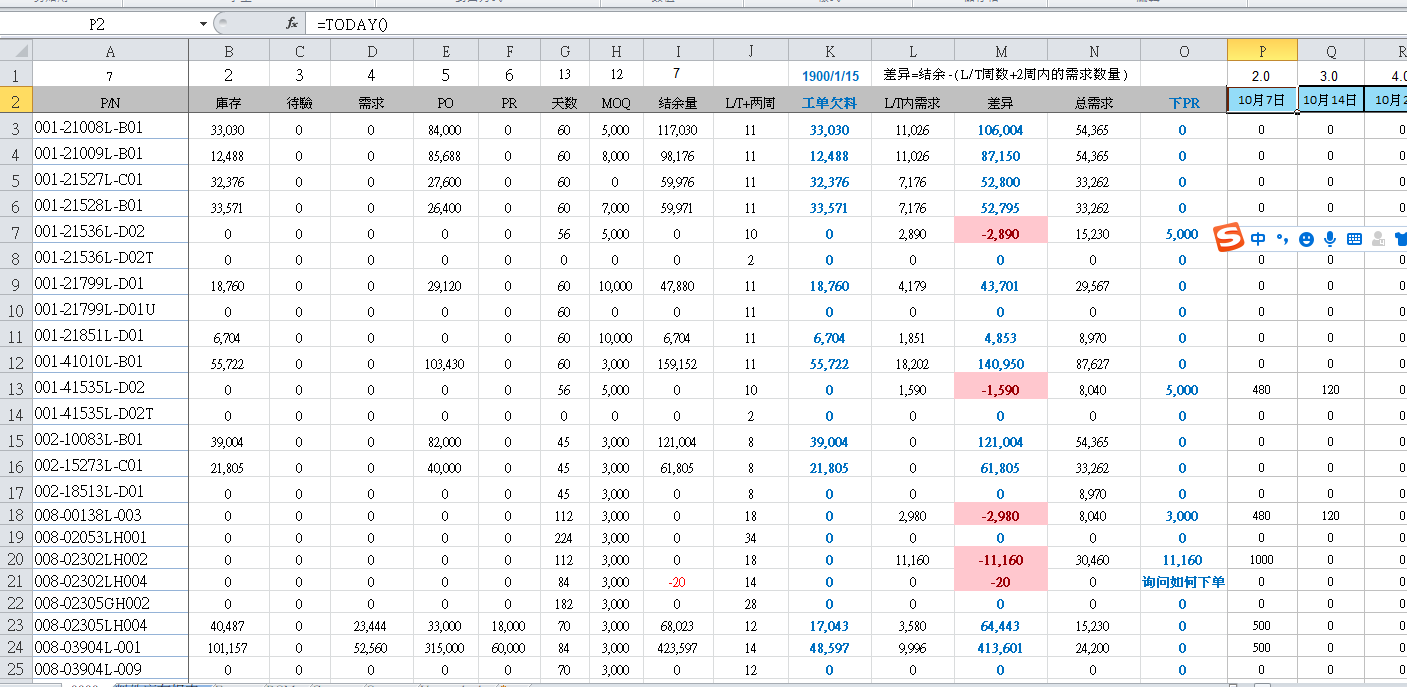The width and height of the screenshot is (1407, 687).
Task: Select the blue 10月14日 header cell
Action: pos(1331,99)
